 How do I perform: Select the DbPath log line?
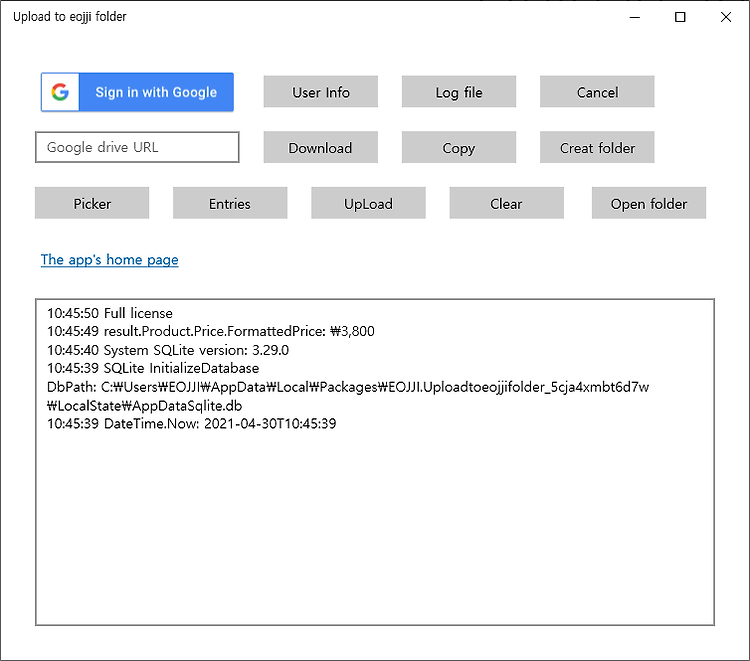pyautogui.click(x=348, y=387)
